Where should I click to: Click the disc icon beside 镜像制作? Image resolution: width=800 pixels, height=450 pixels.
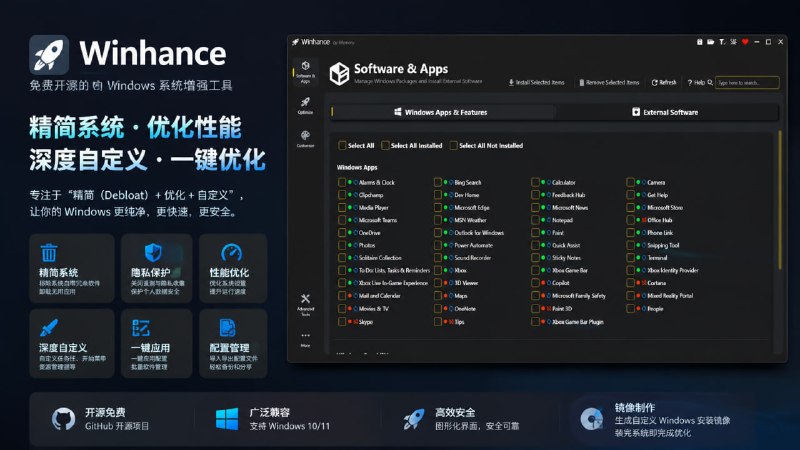click(592, 419)
